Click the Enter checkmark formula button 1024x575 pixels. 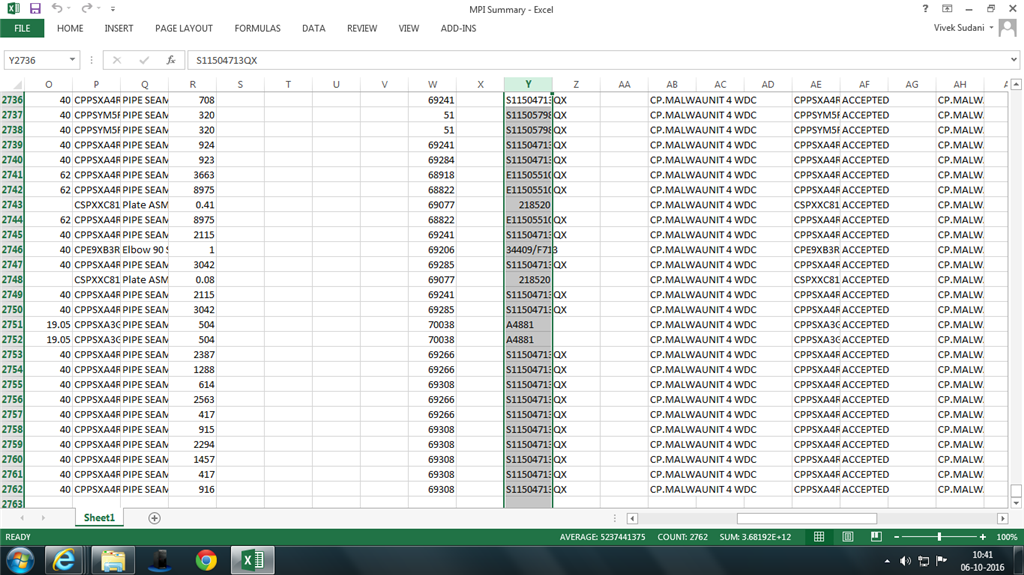(144, 60)
